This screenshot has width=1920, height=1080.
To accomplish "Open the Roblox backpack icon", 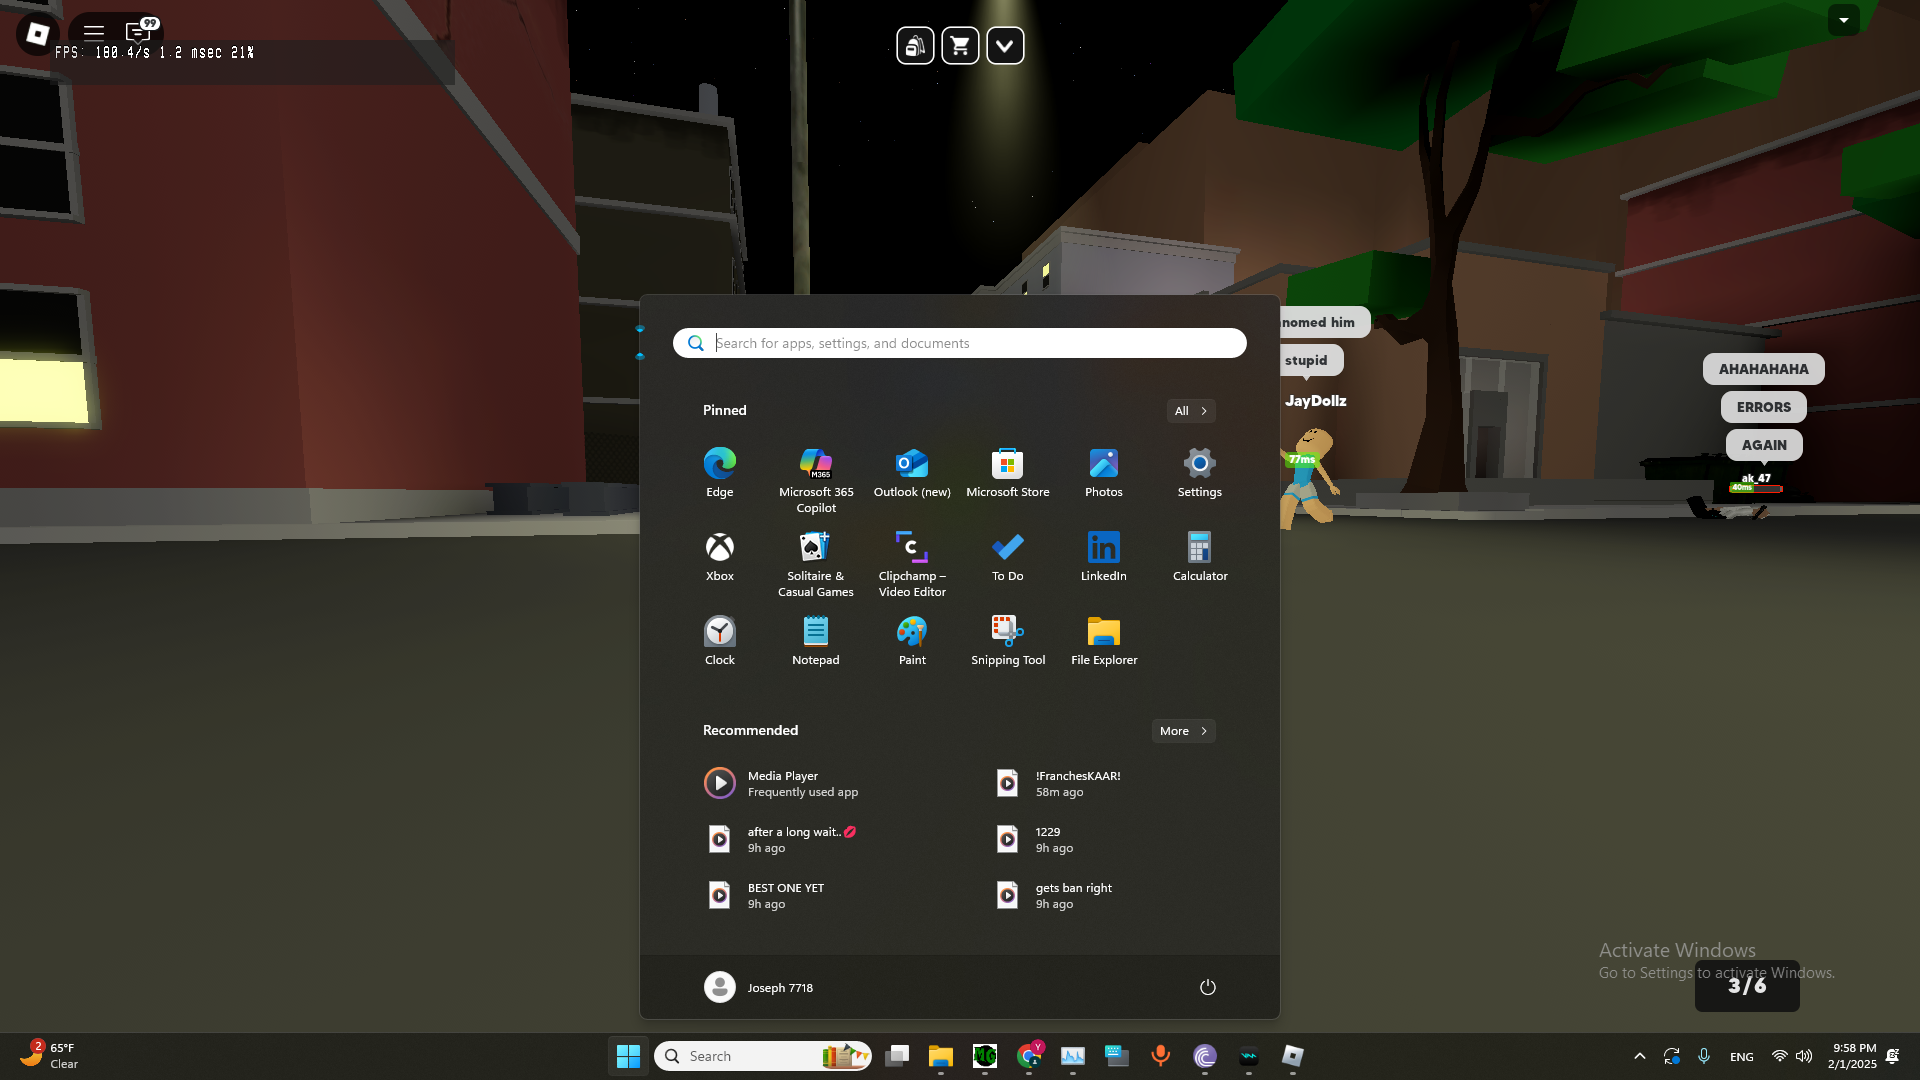I will pos(915,46).
